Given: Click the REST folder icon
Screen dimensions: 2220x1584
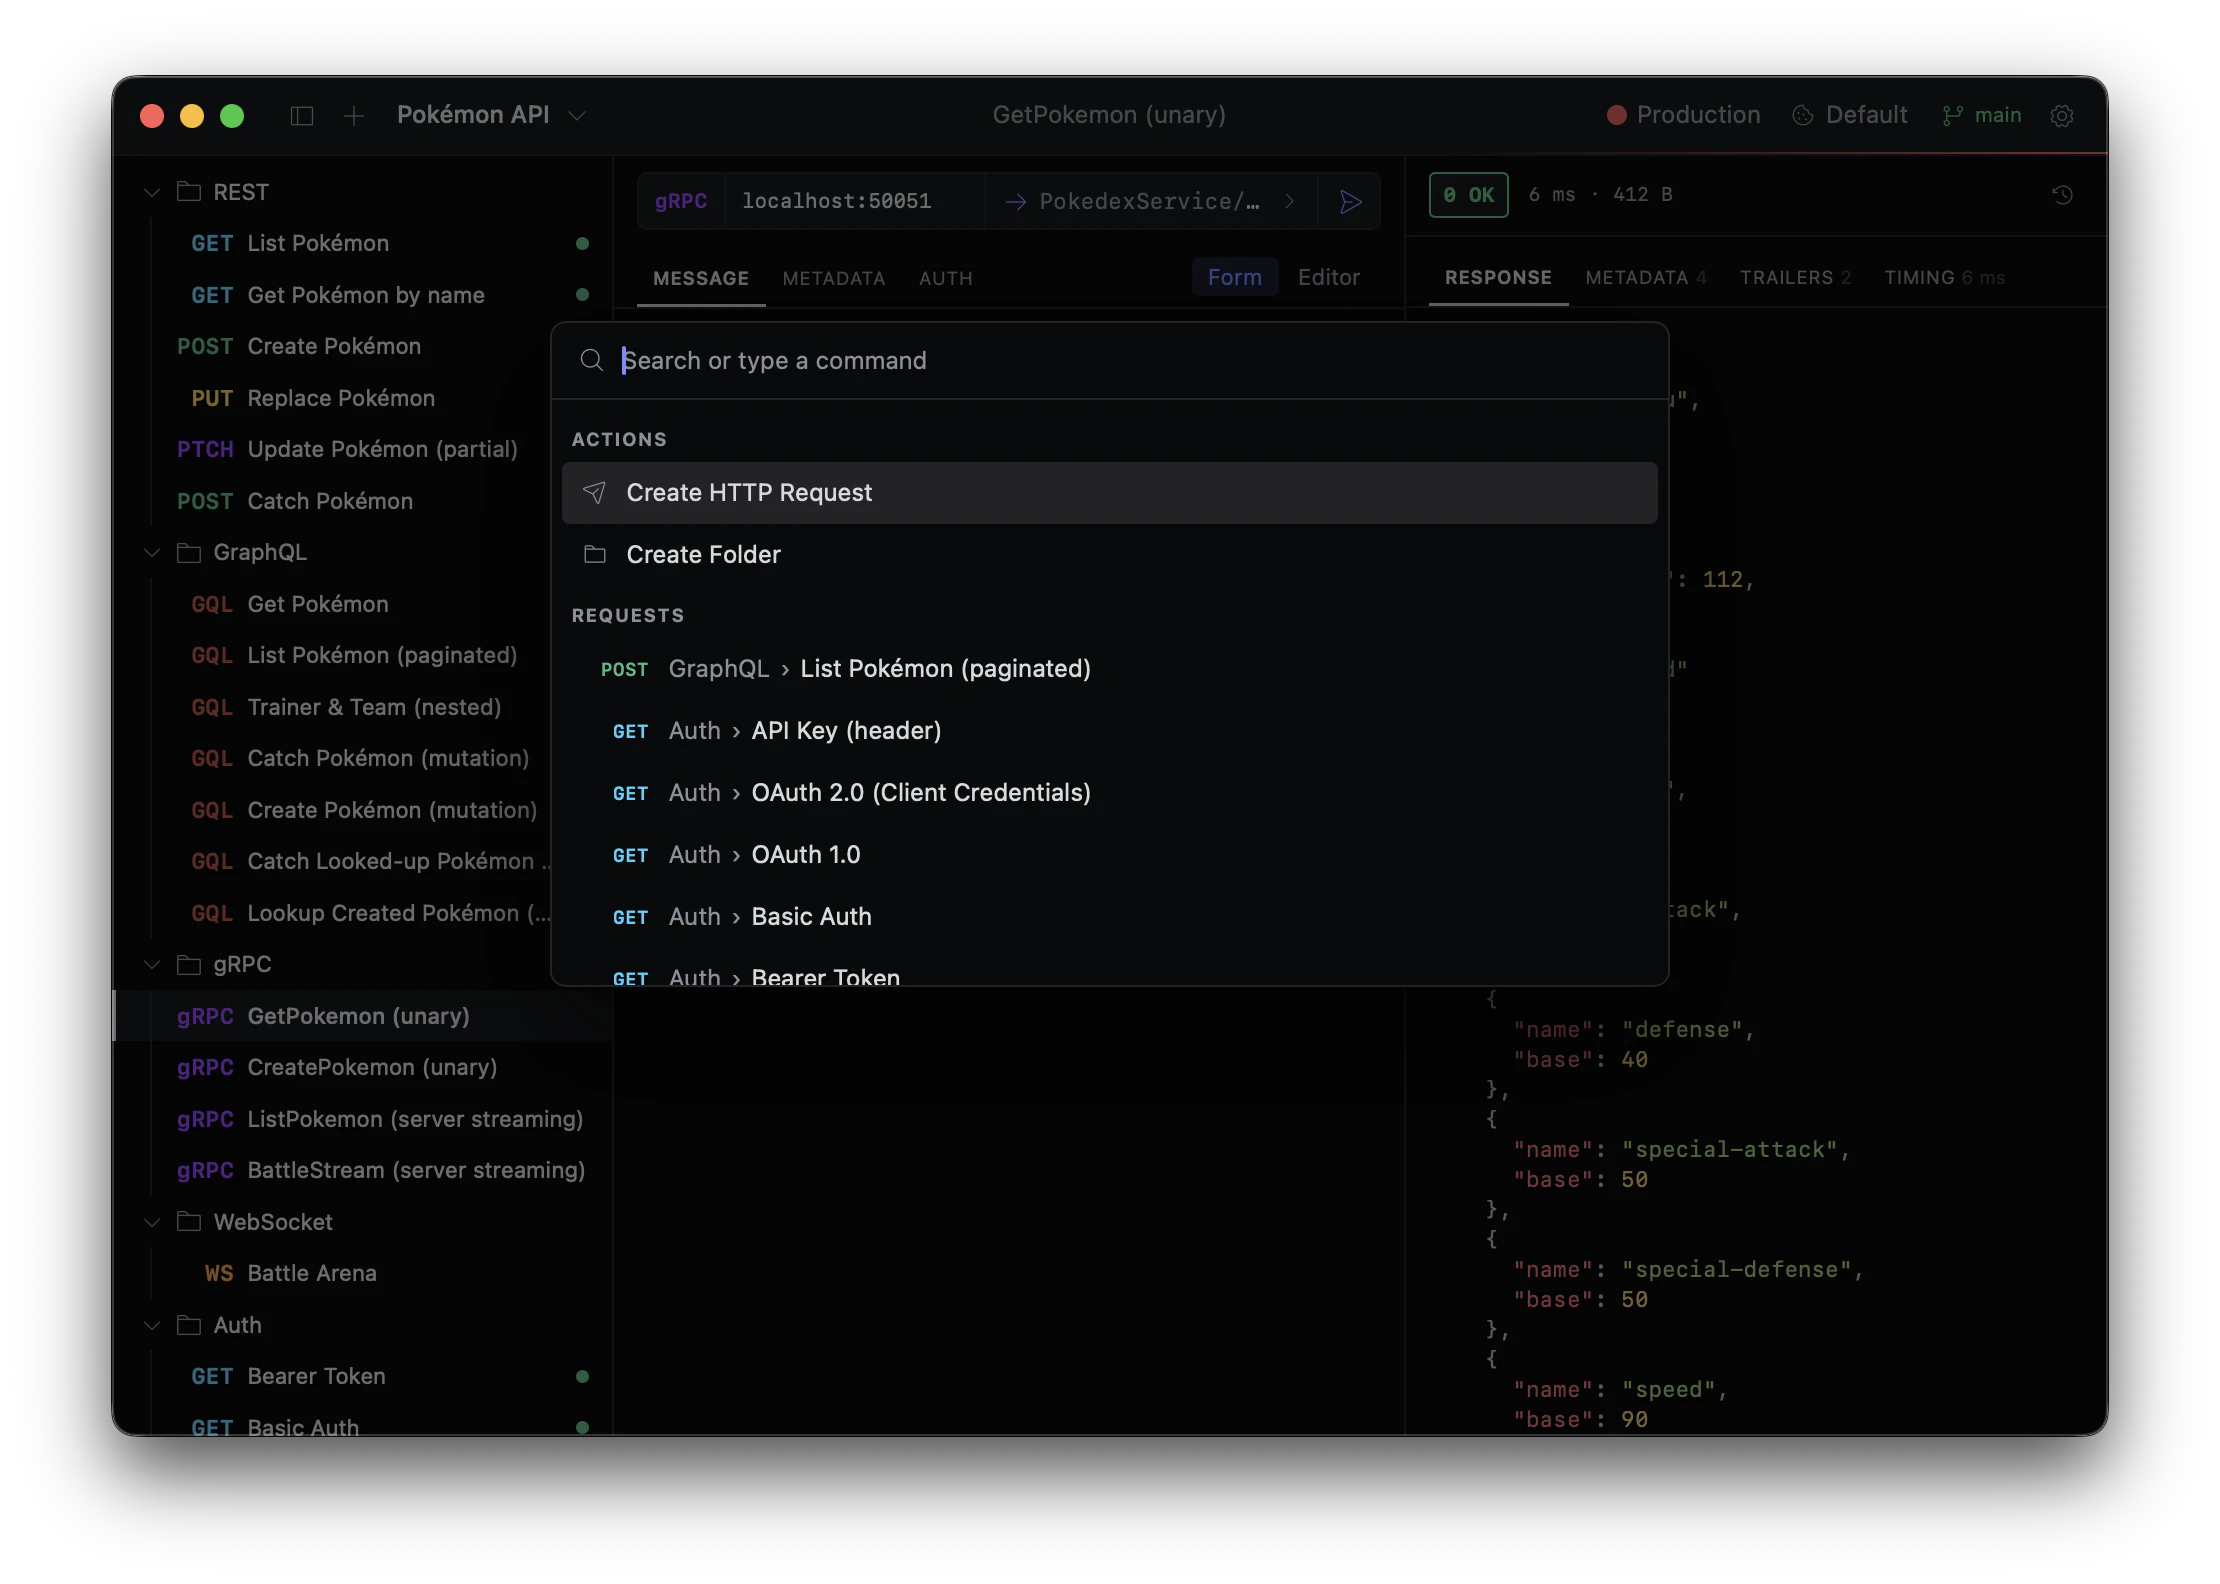Looking at the screenshot, I should click(x=188, y=191).
